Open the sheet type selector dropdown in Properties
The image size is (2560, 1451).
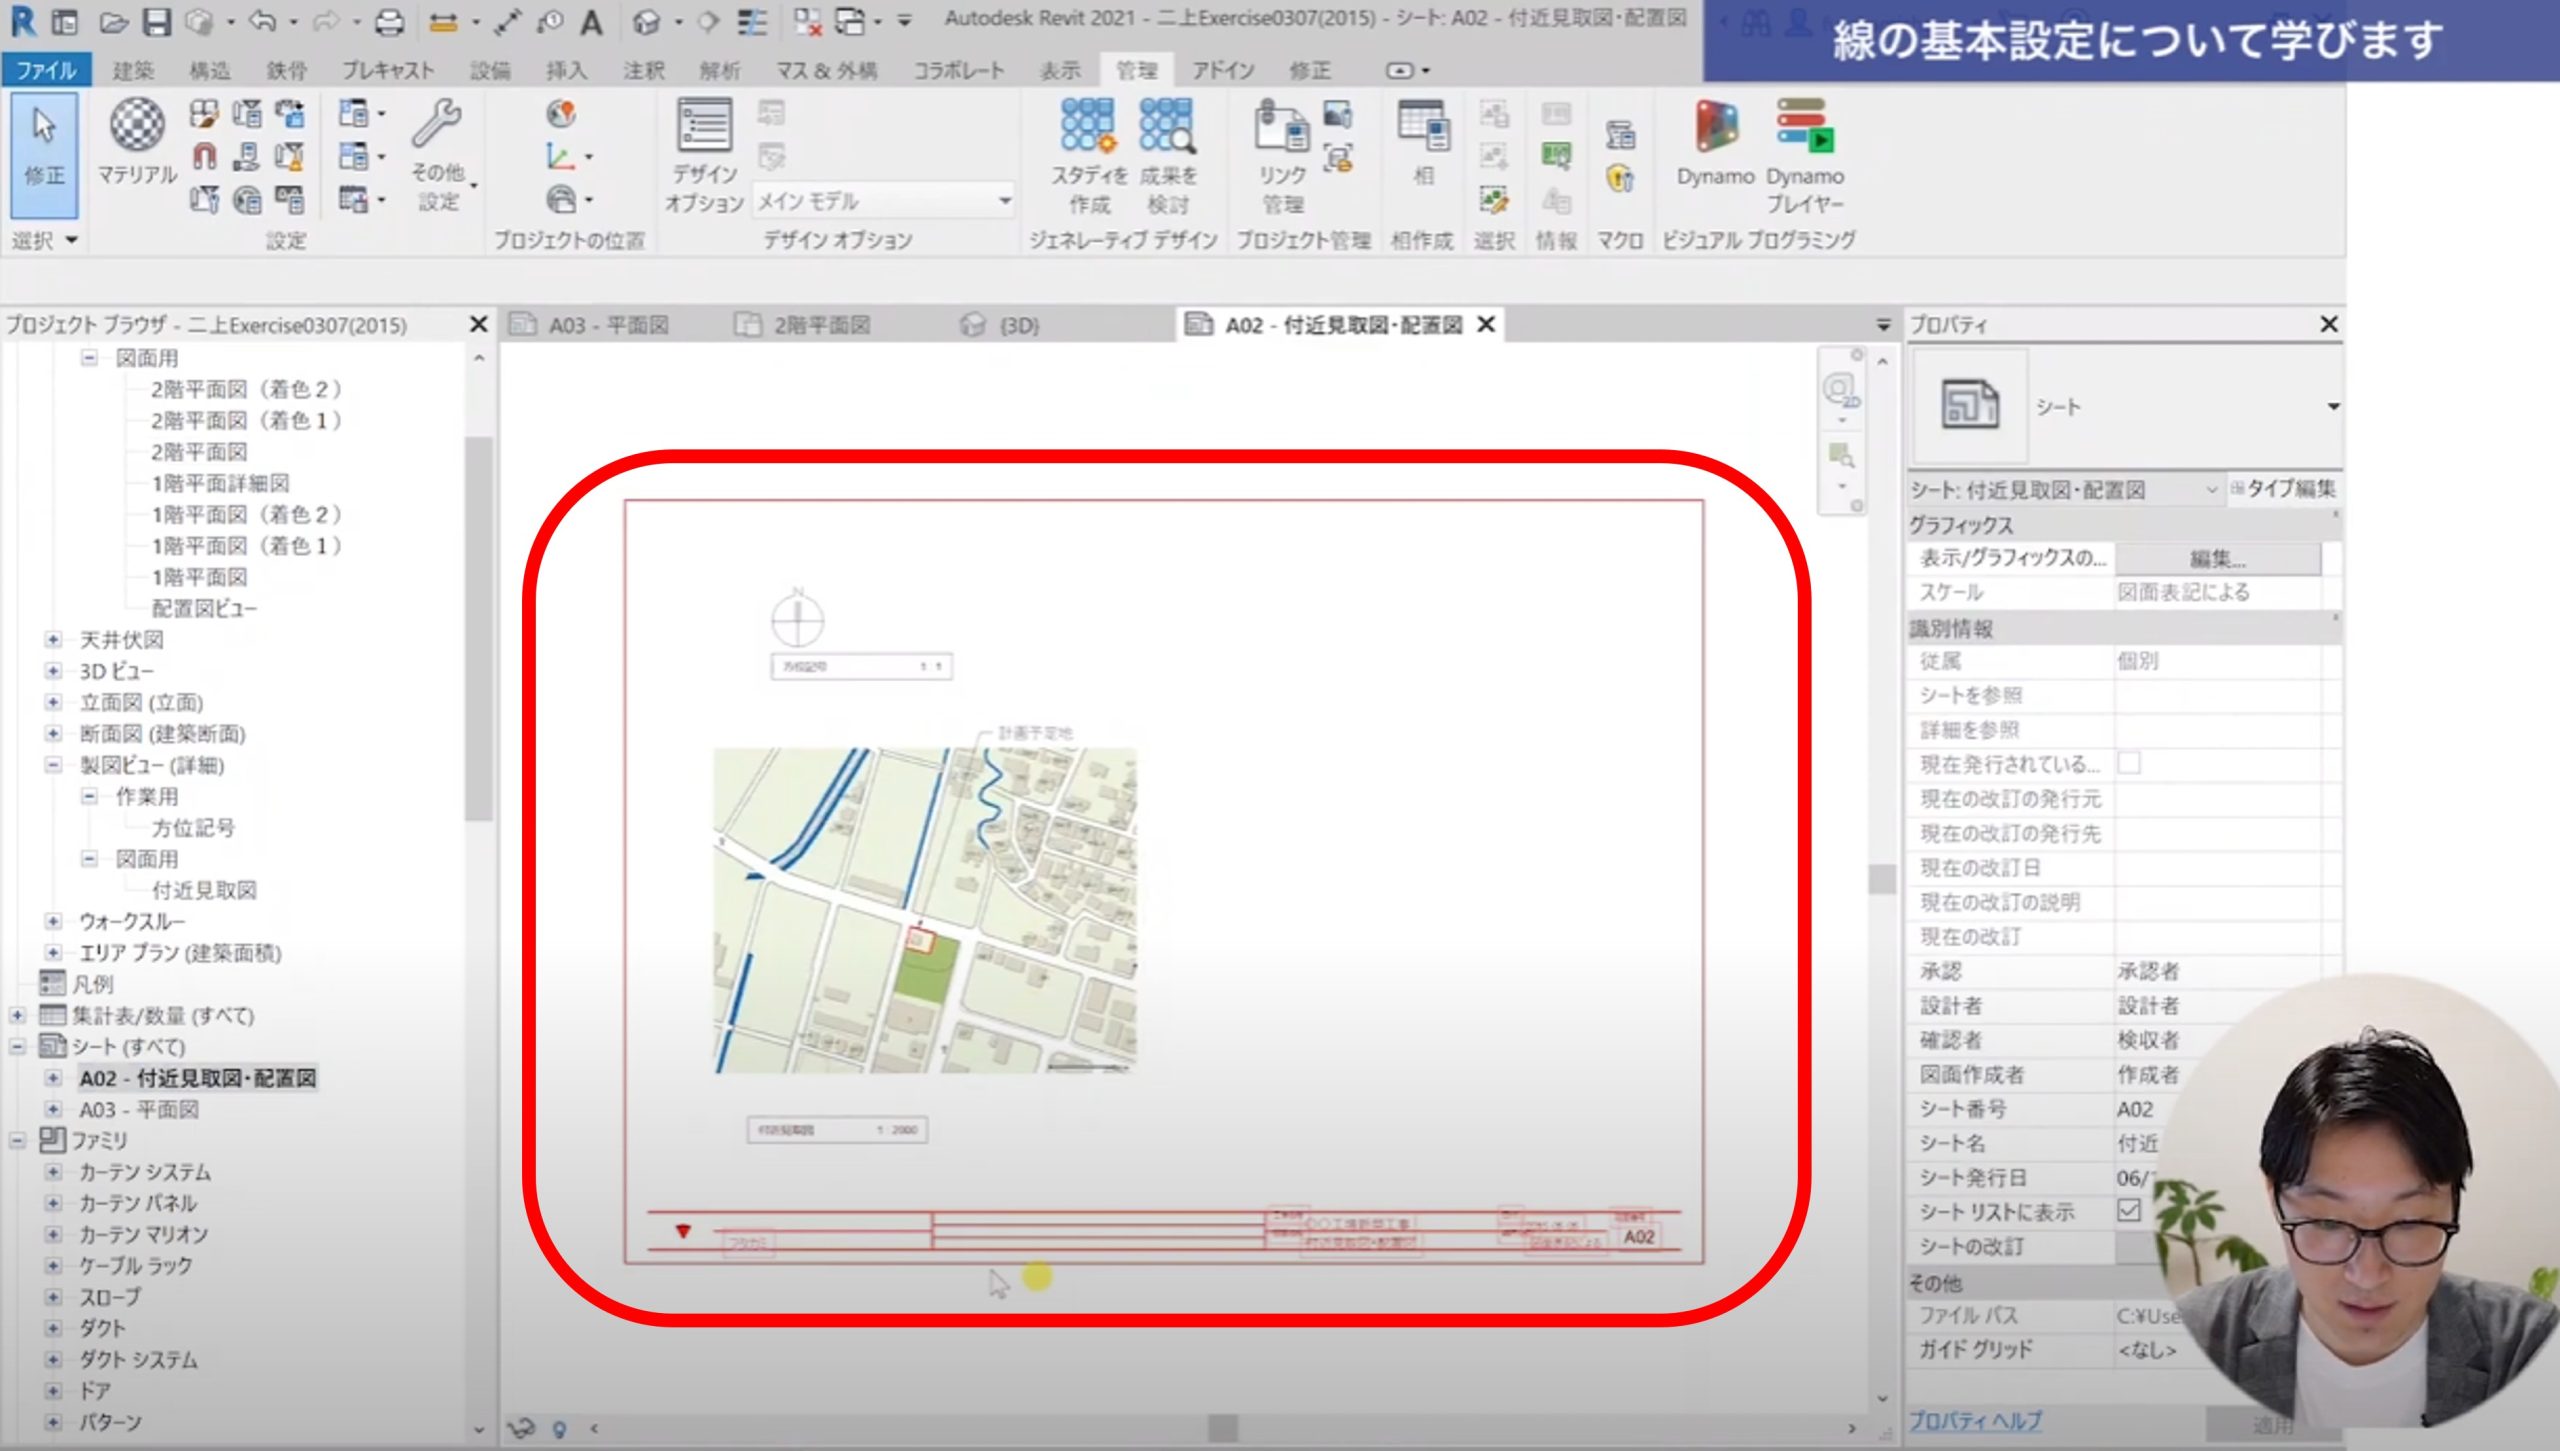click(2332, 407)
